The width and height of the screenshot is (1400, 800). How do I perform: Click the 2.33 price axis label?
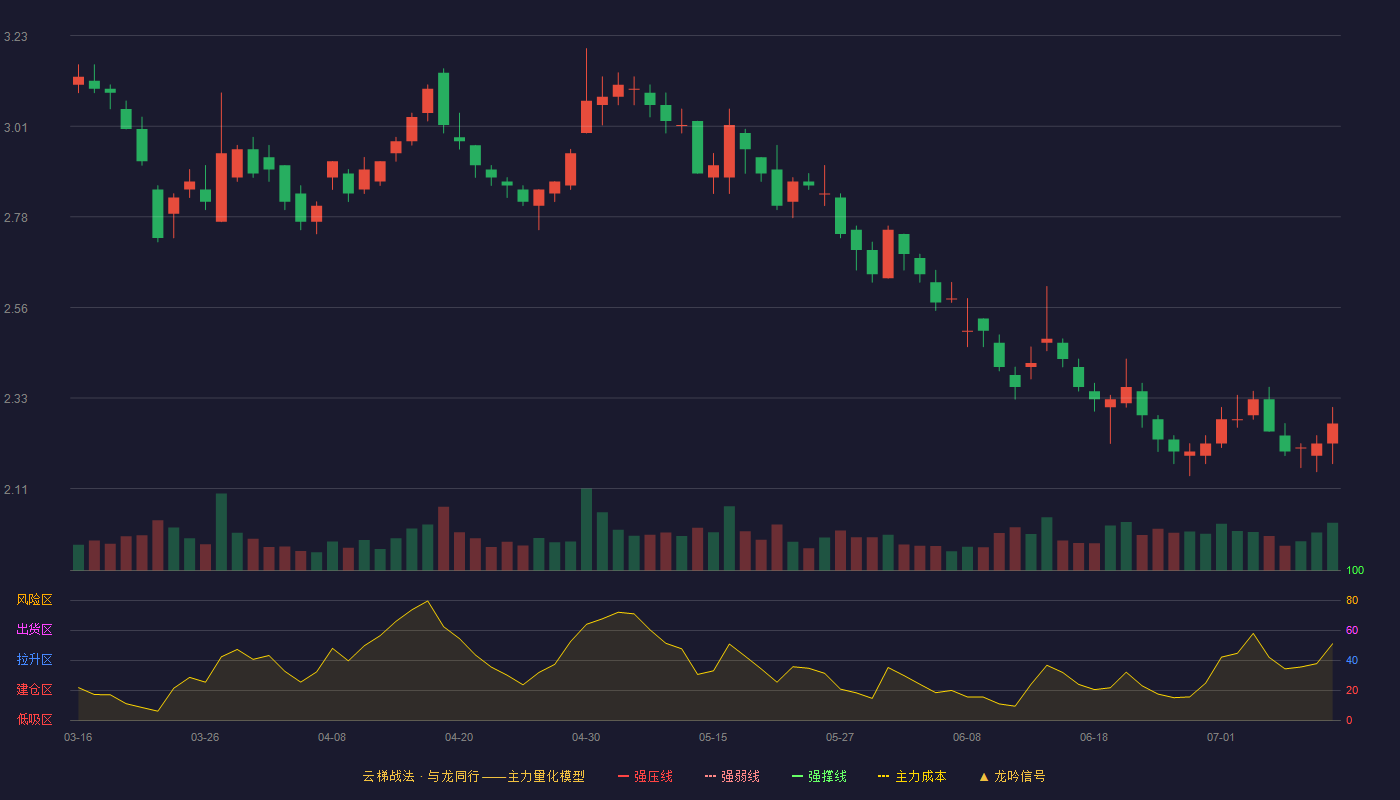tap(15, 399)
